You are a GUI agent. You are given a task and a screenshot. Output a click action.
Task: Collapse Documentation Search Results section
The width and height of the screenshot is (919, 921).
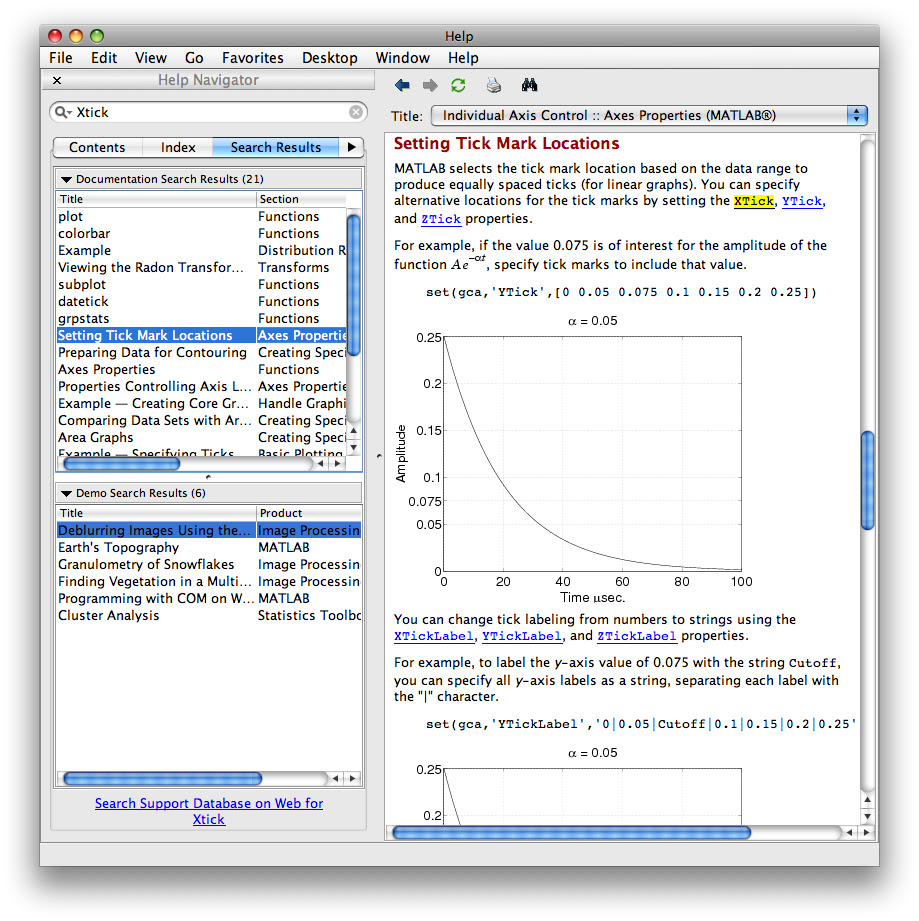[x=66, y=179]
